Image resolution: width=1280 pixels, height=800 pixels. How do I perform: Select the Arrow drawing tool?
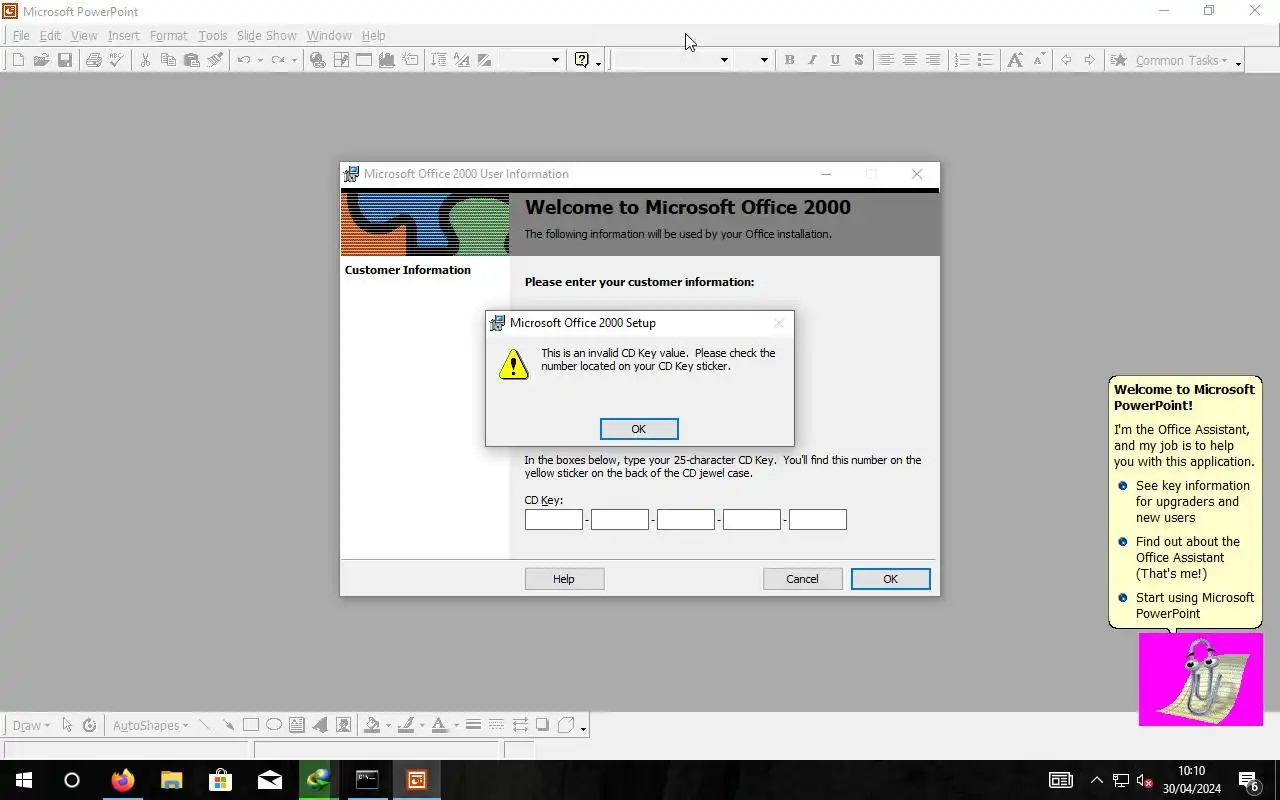(x=227, y=725)
